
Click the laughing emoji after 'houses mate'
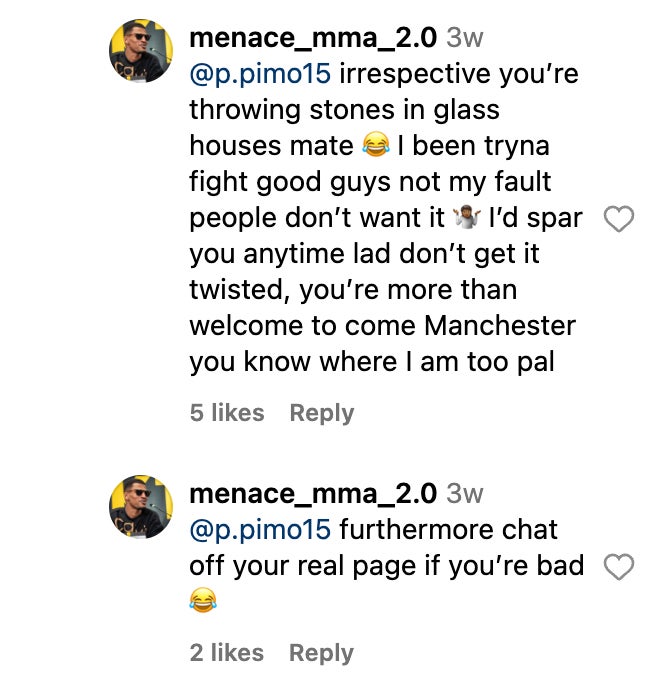click(375, 146)
